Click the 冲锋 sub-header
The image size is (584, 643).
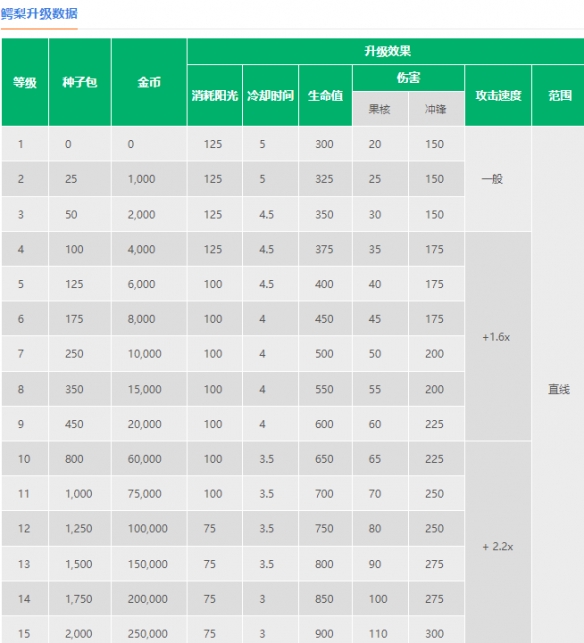pyautogui.click(x=436, y=109)
